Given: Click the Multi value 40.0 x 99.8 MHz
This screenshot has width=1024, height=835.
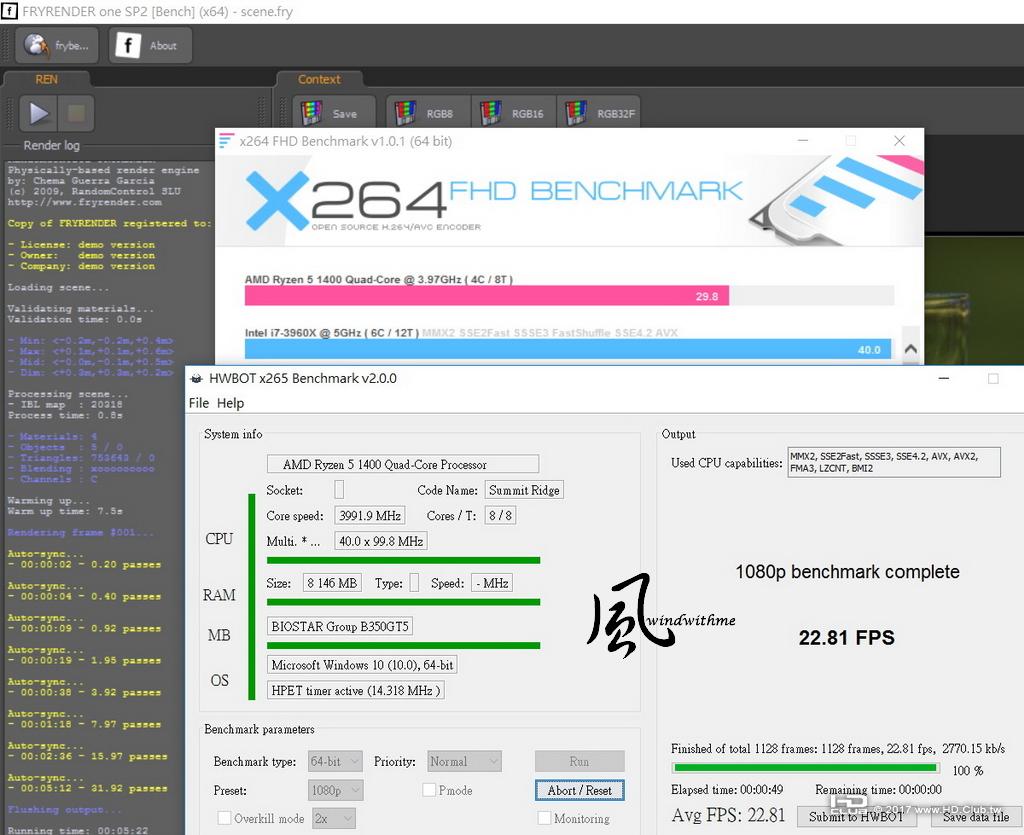Looking at the screenshot, I should (381, 541).
